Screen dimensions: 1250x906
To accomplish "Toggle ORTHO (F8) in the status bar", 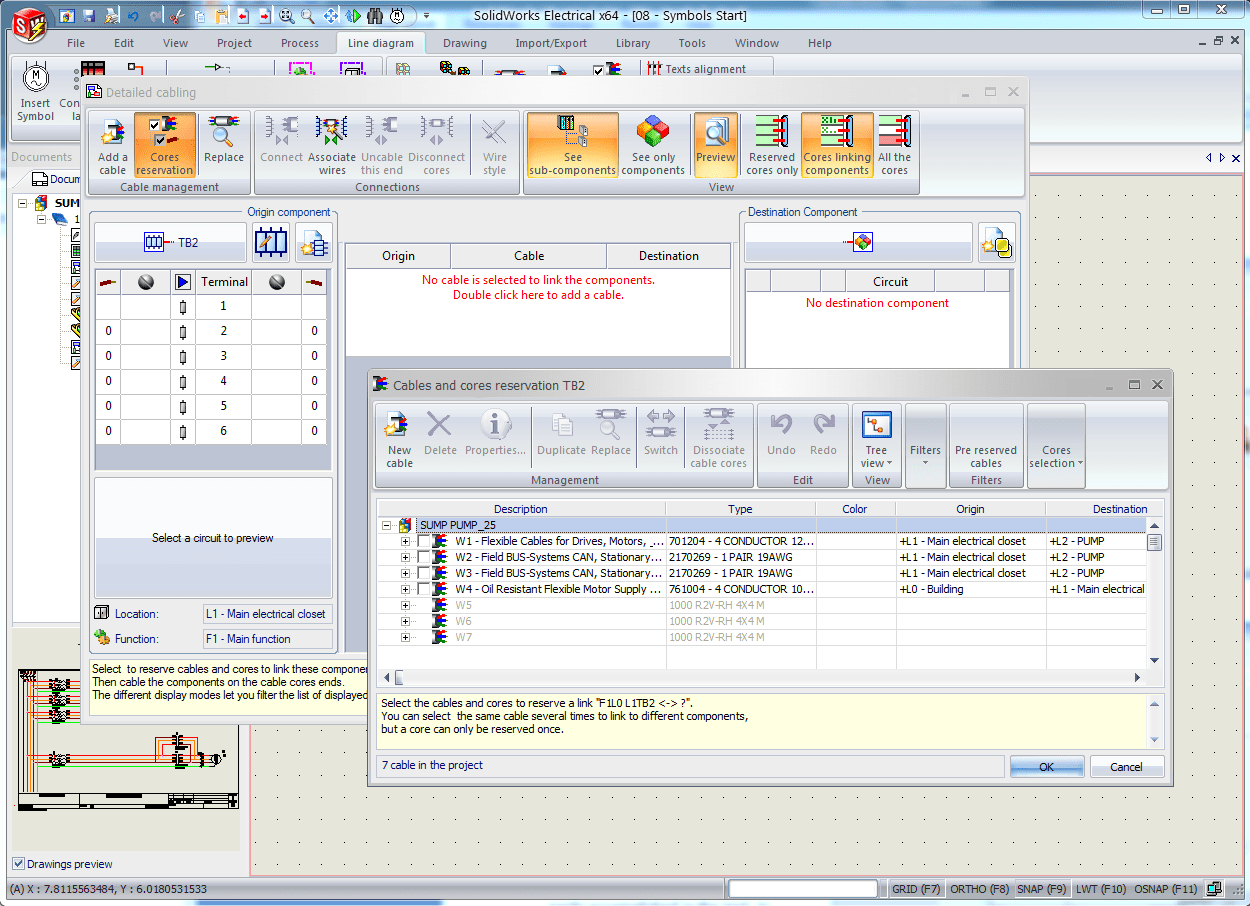I will [x=979, y=889].
